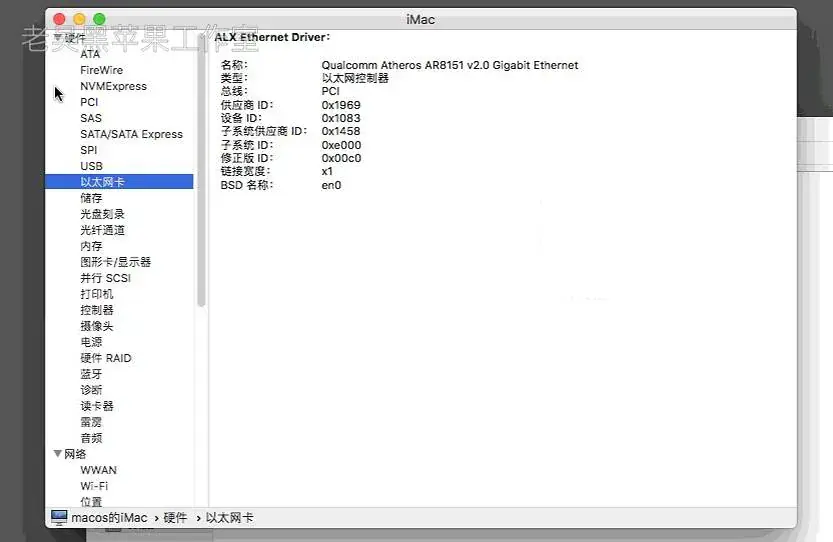
Task: Click the link width value x1
Action: (327, 172)
